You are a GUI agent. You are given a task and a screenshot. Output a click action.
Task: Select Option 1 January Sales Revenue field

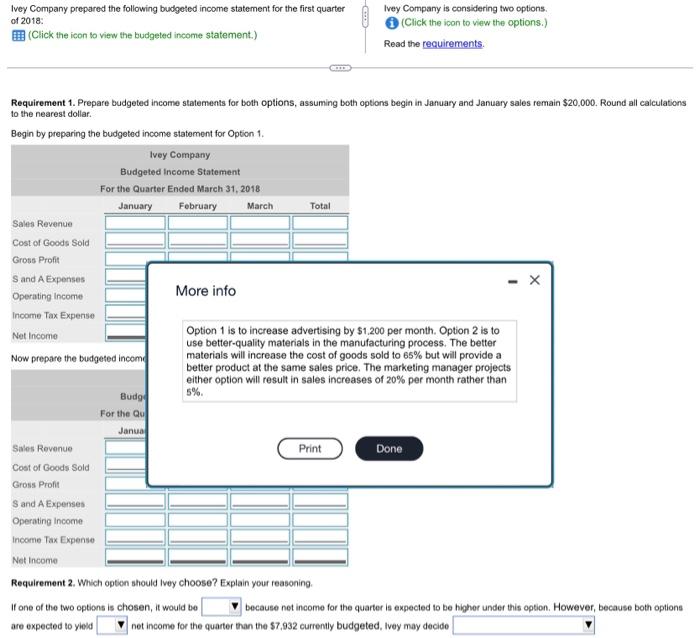tap(135, 222)
